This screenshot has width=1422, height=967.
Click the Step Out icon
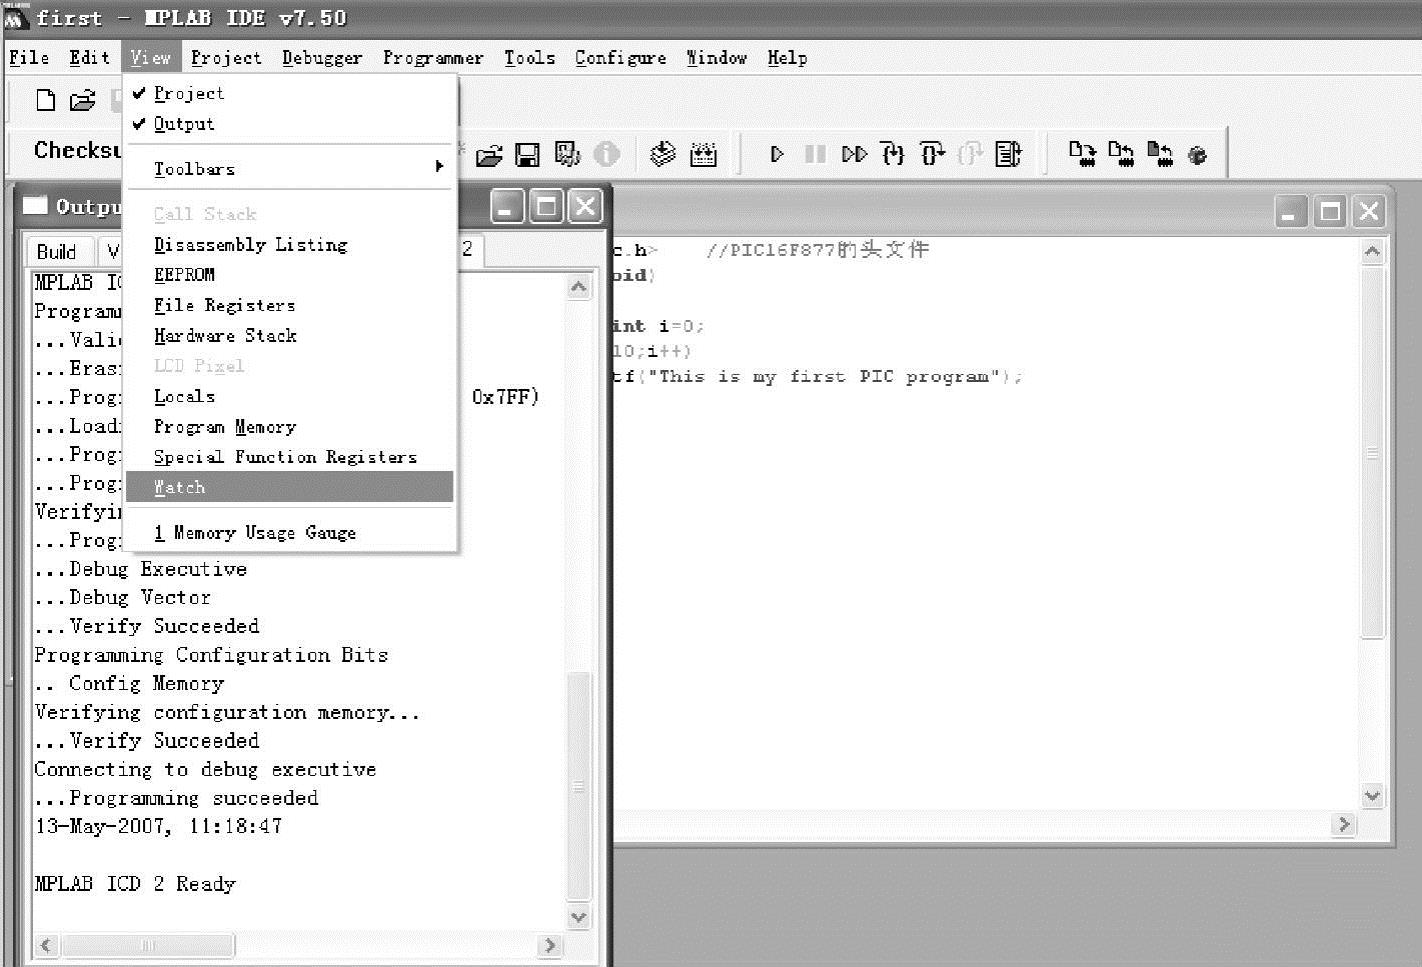pyautogui.click(x=969, y=154)
